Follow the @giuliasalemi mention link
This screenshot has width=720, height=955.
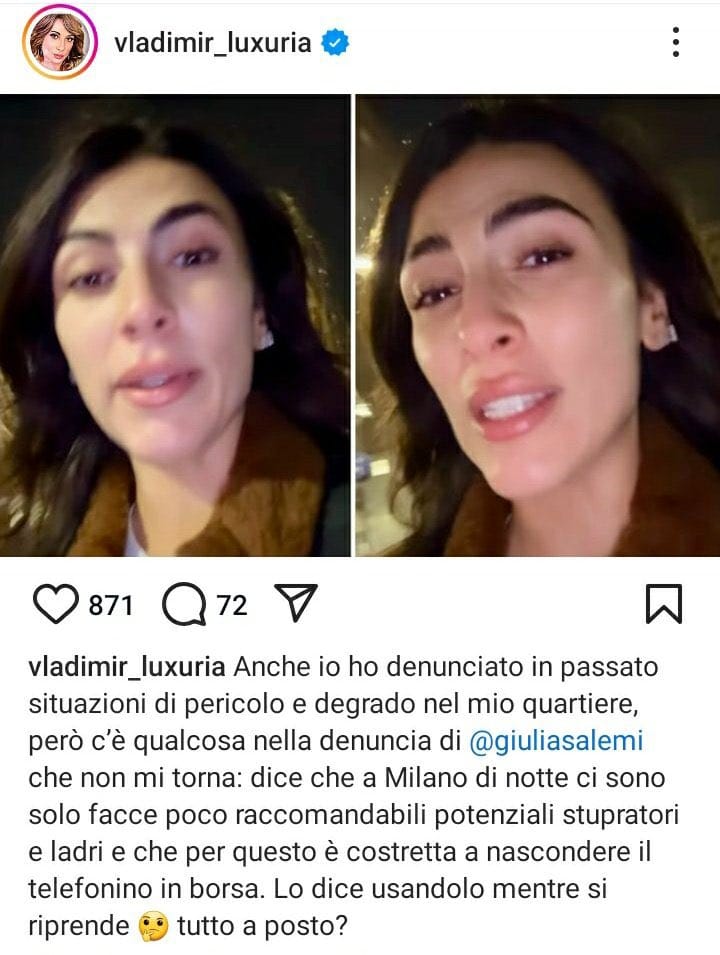point(557,741)
